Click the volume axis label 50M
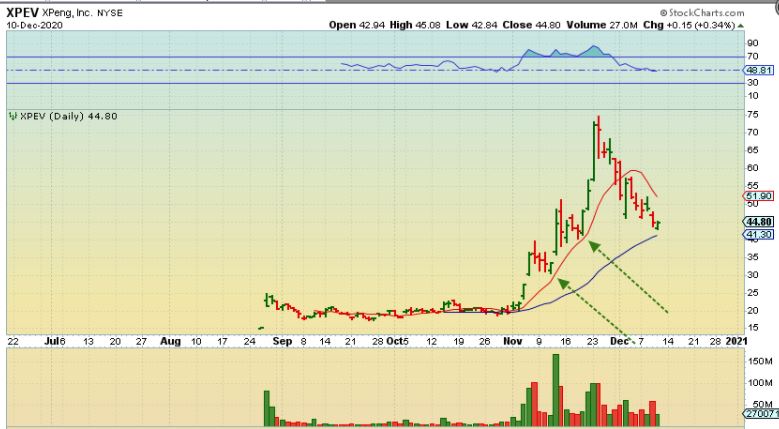Screen dimensions: 779x429 [763, 404]
